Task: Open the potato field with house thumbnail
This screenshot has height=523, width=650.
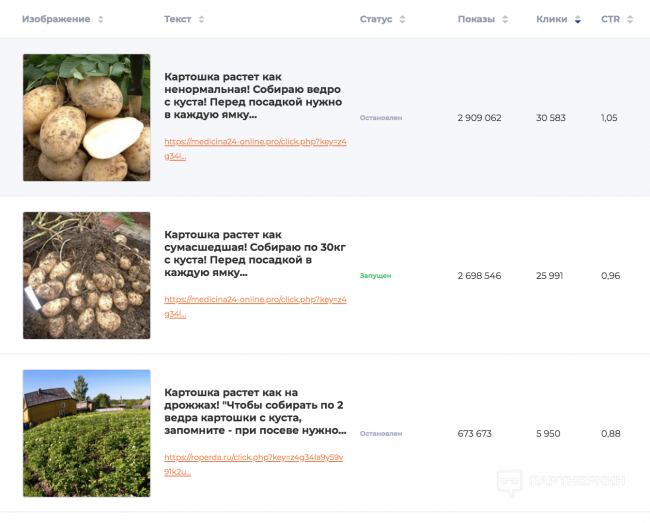Action: tap(86, 433)
